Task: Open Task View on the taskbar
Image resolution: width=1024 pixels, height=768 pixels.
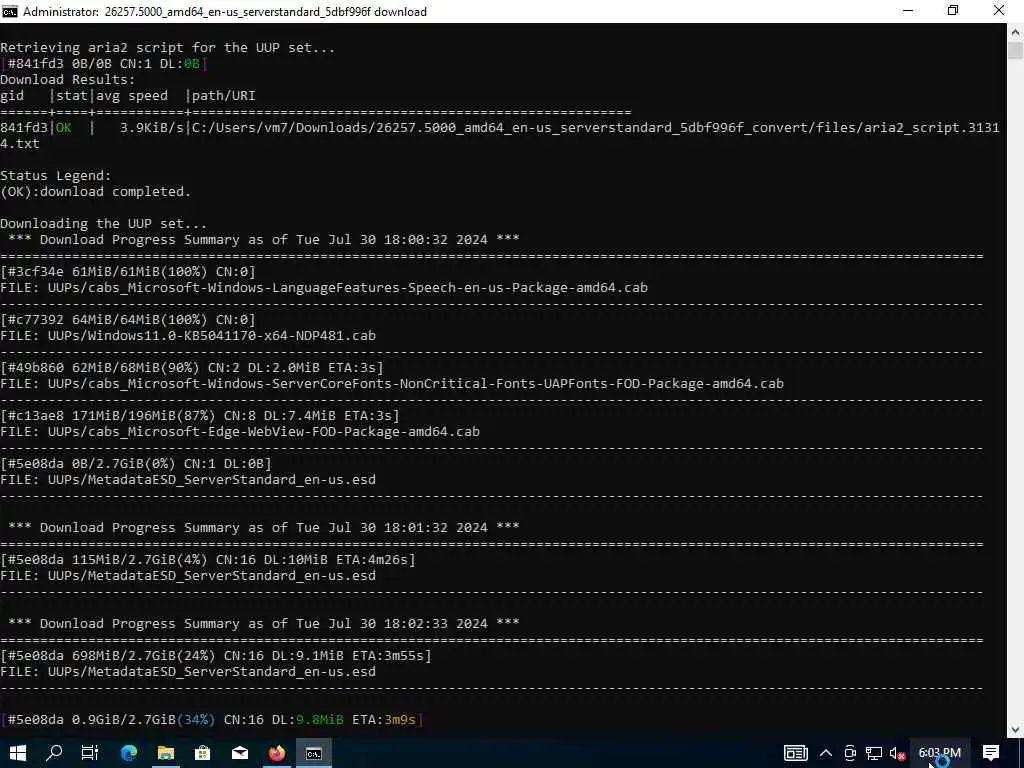Action: [90, 753]
